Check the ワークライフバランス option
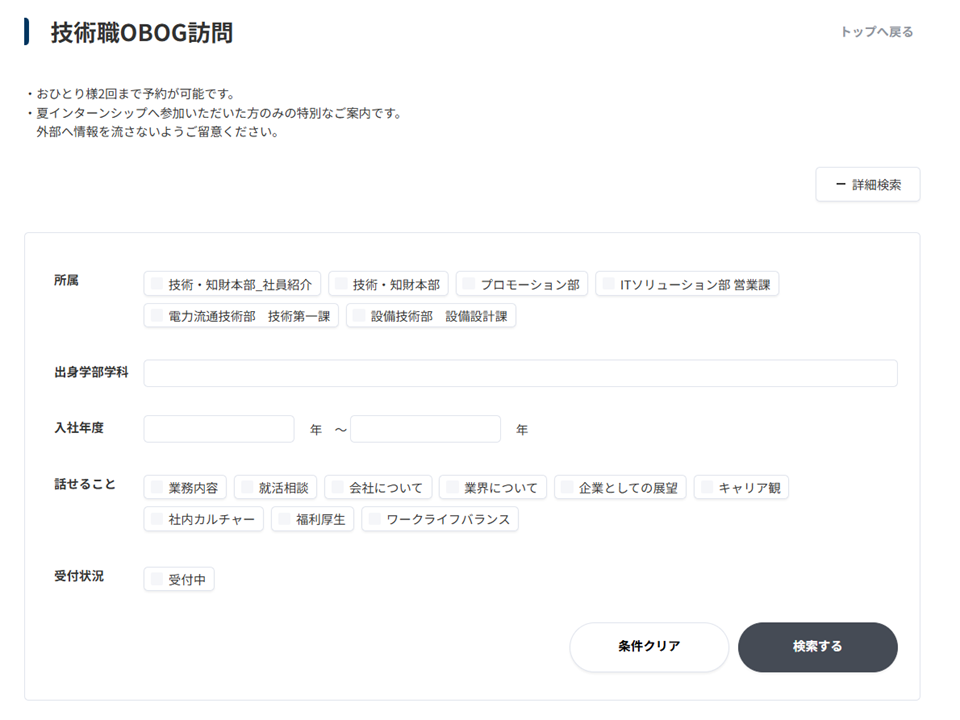Viewport: 960px width, 720px height. point(373,519)
